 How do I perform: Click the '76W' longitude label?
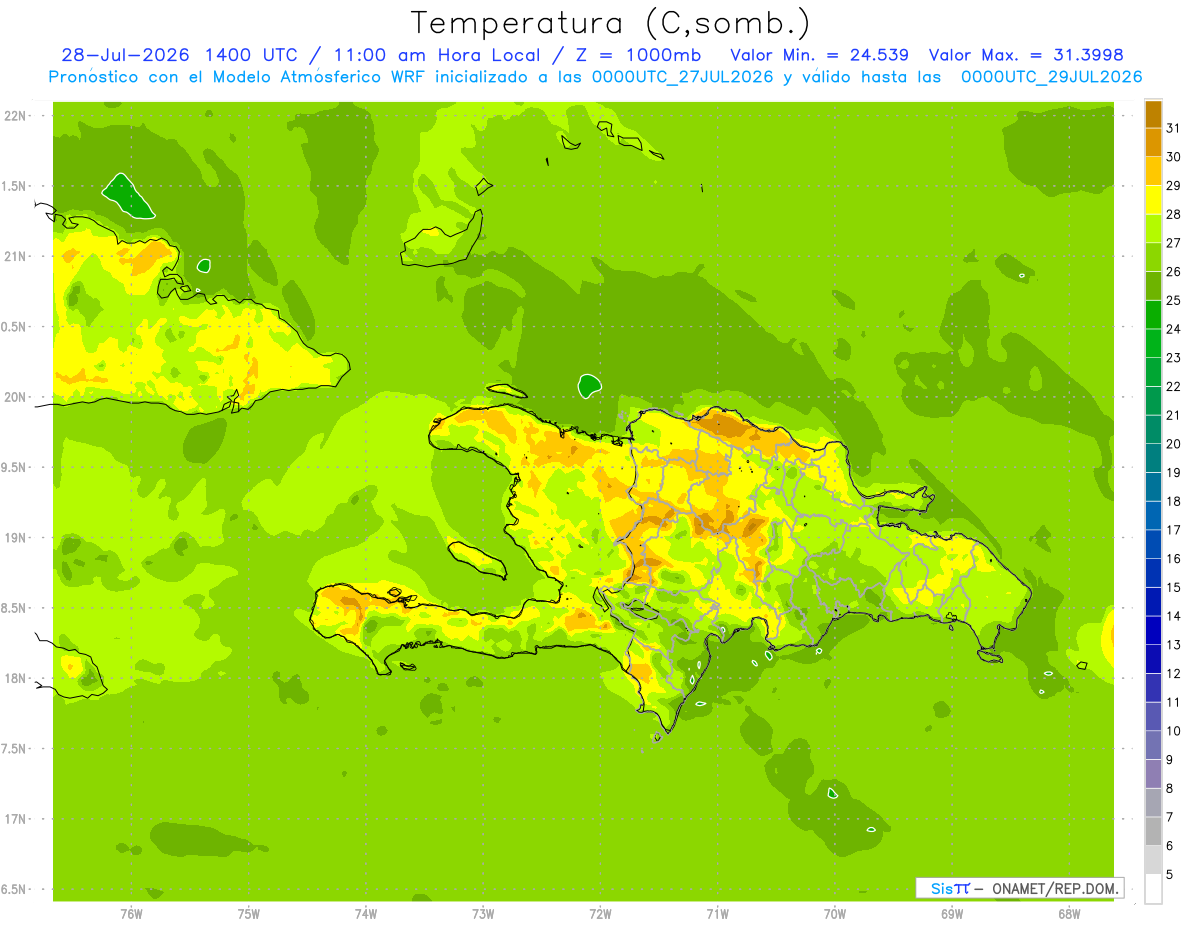tap(131, 914)
